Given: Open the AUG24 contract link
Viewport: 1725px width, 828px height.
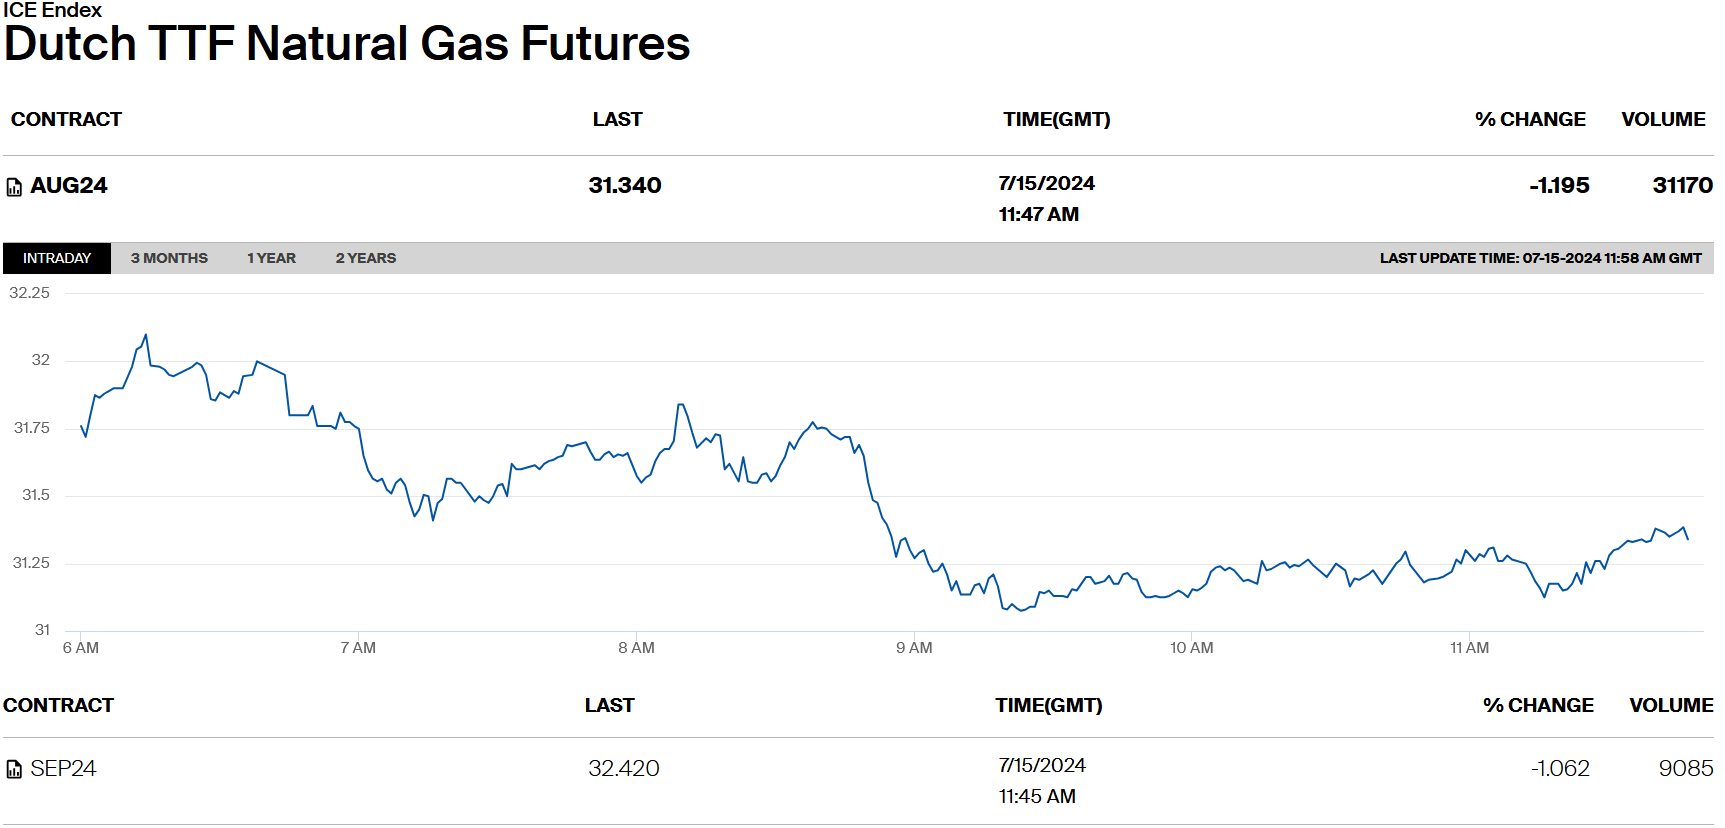Looking at the screenshot, I should click(x=69, y=185).
